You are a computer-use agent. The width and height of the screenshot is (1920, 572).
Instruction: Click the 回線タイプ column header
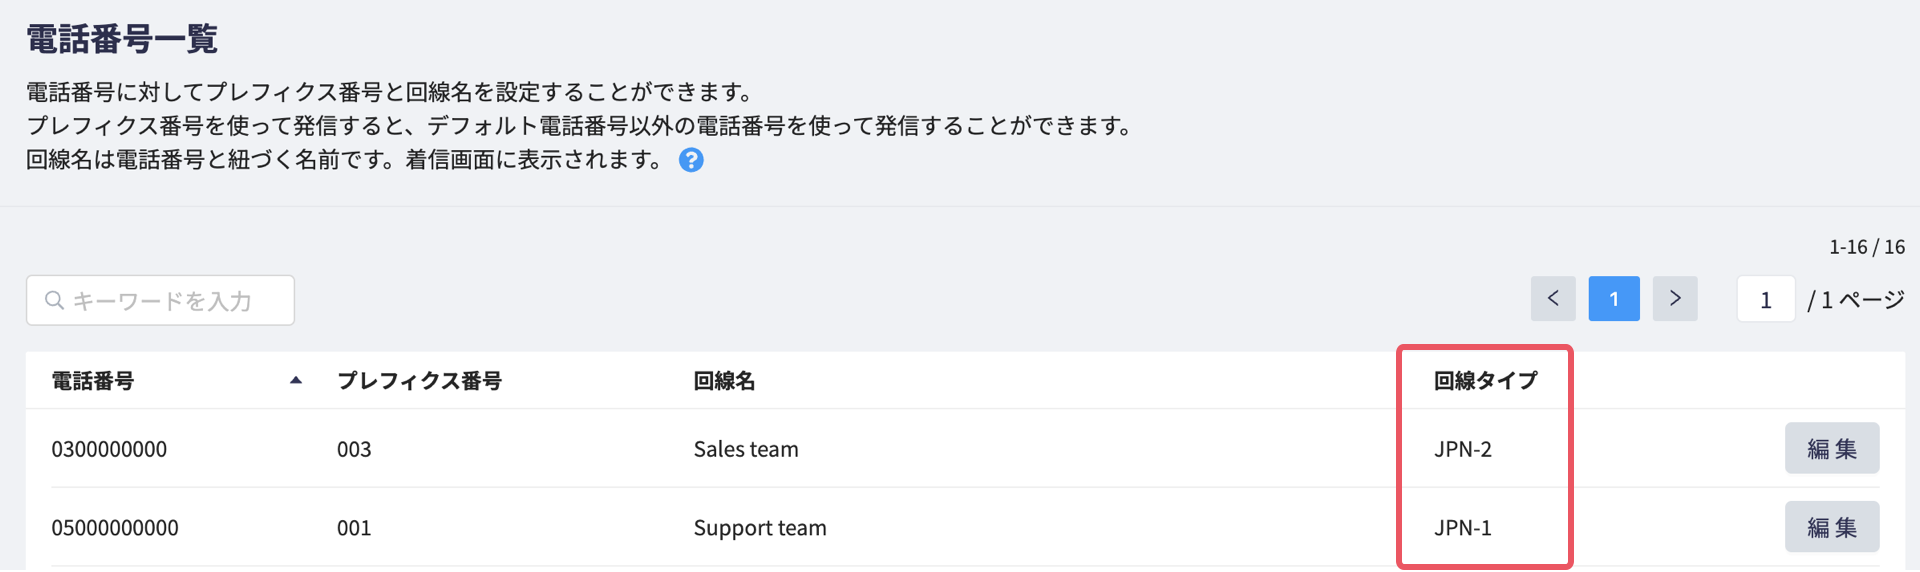pyautogui.click(x=1485, y=381)
